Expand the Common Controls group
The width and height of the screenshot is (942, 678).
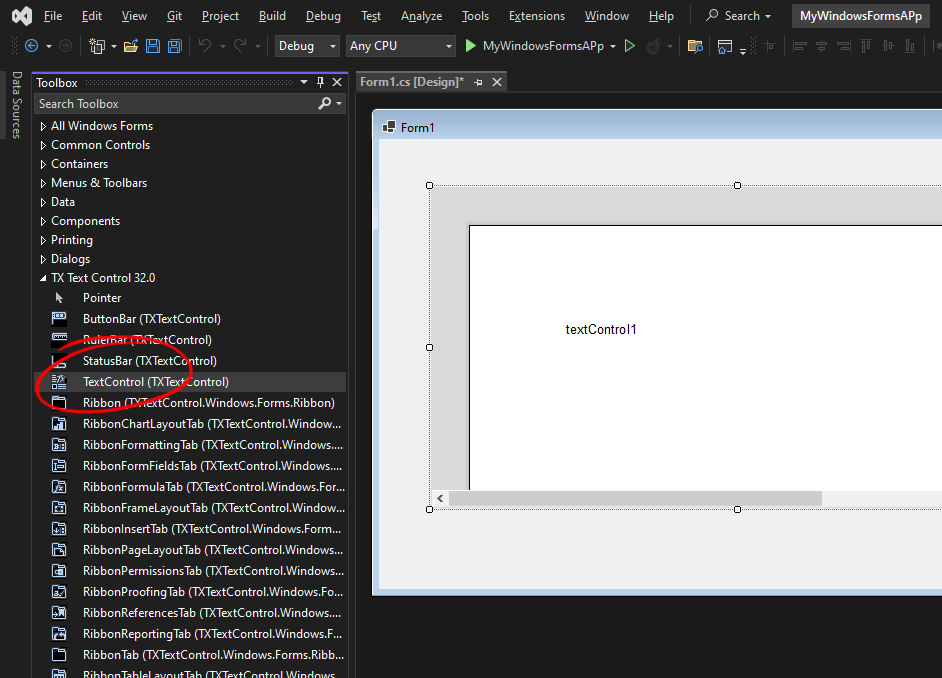[x=43, y=145]
